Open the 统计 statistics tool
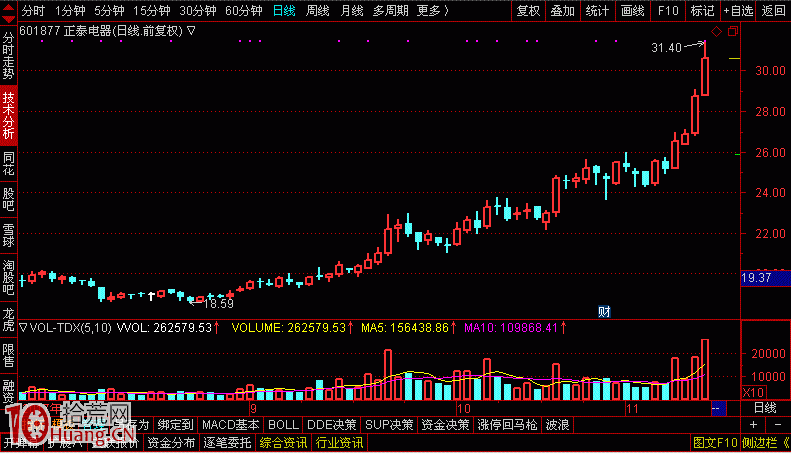791x454 pixels. pos(597,11)
